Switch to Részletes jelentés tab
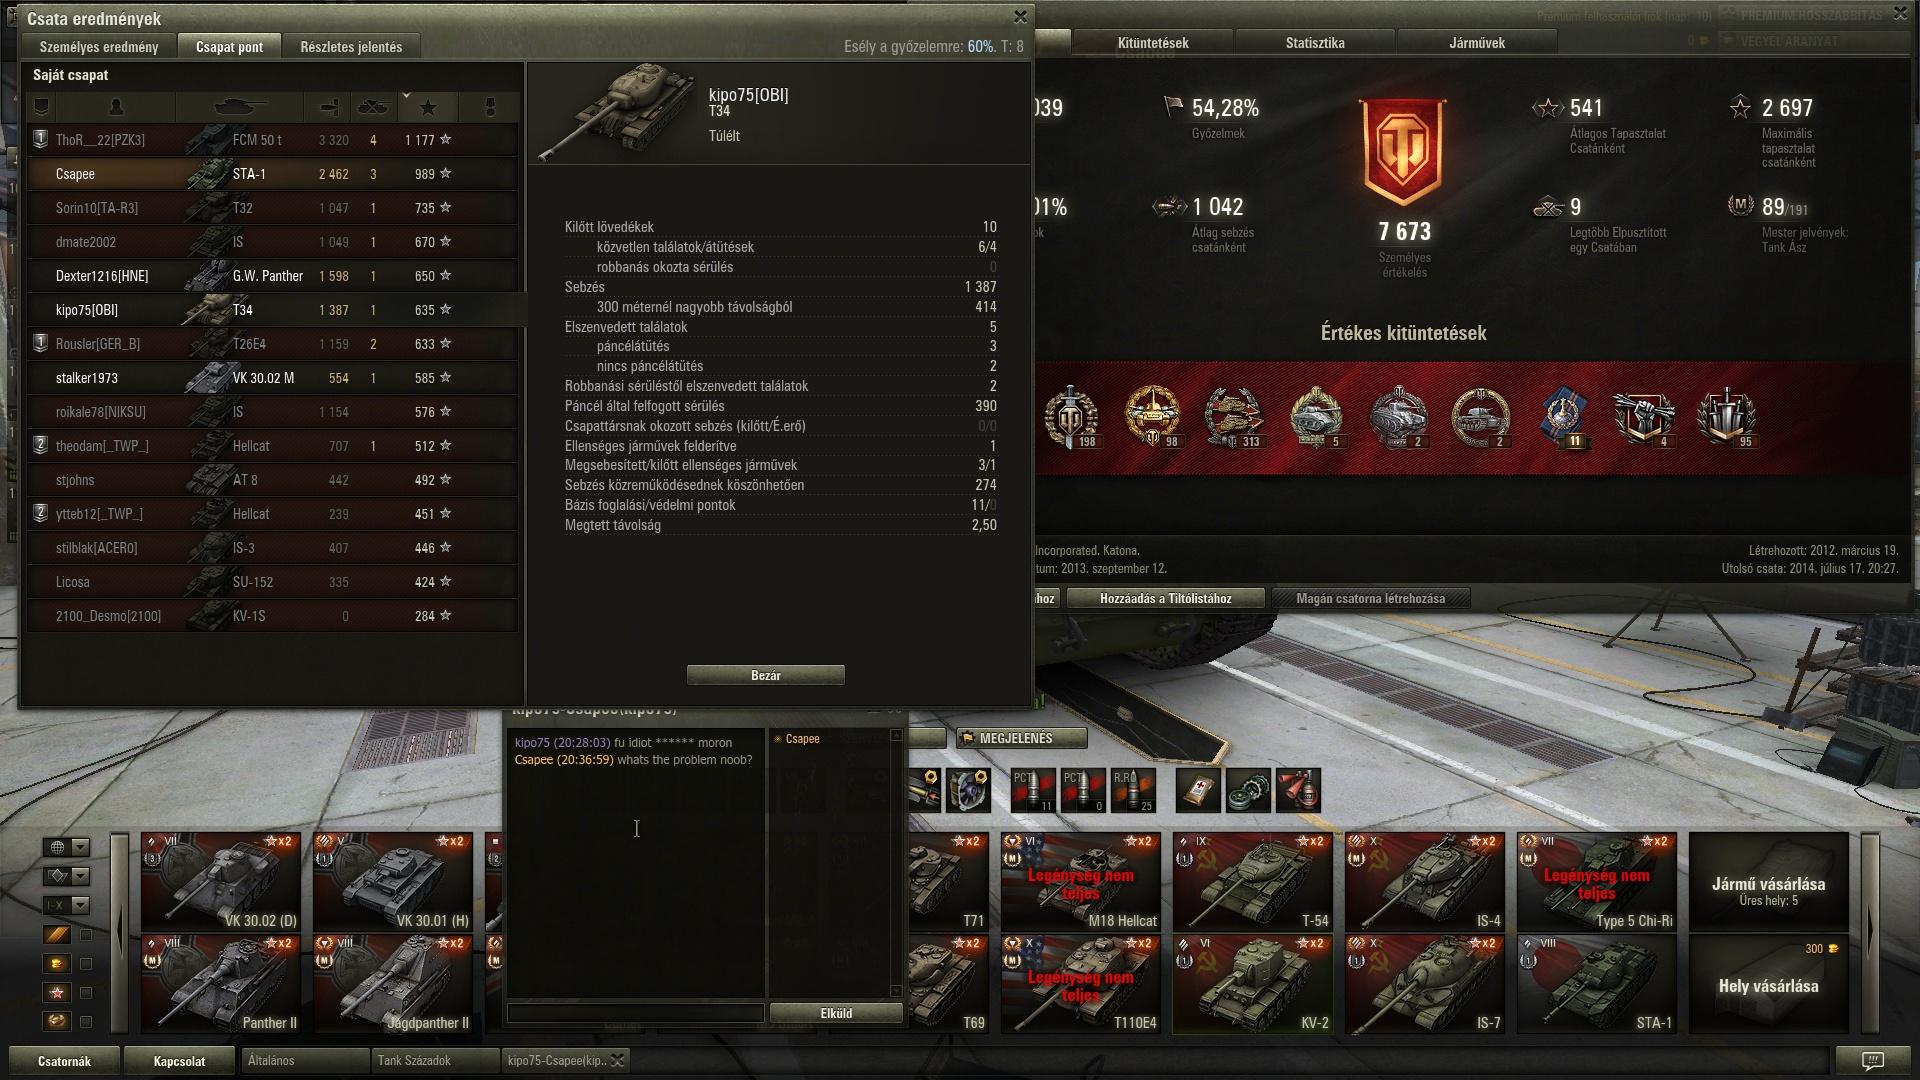Screen dimensions: 1920x1080 (x=351, y=47)
